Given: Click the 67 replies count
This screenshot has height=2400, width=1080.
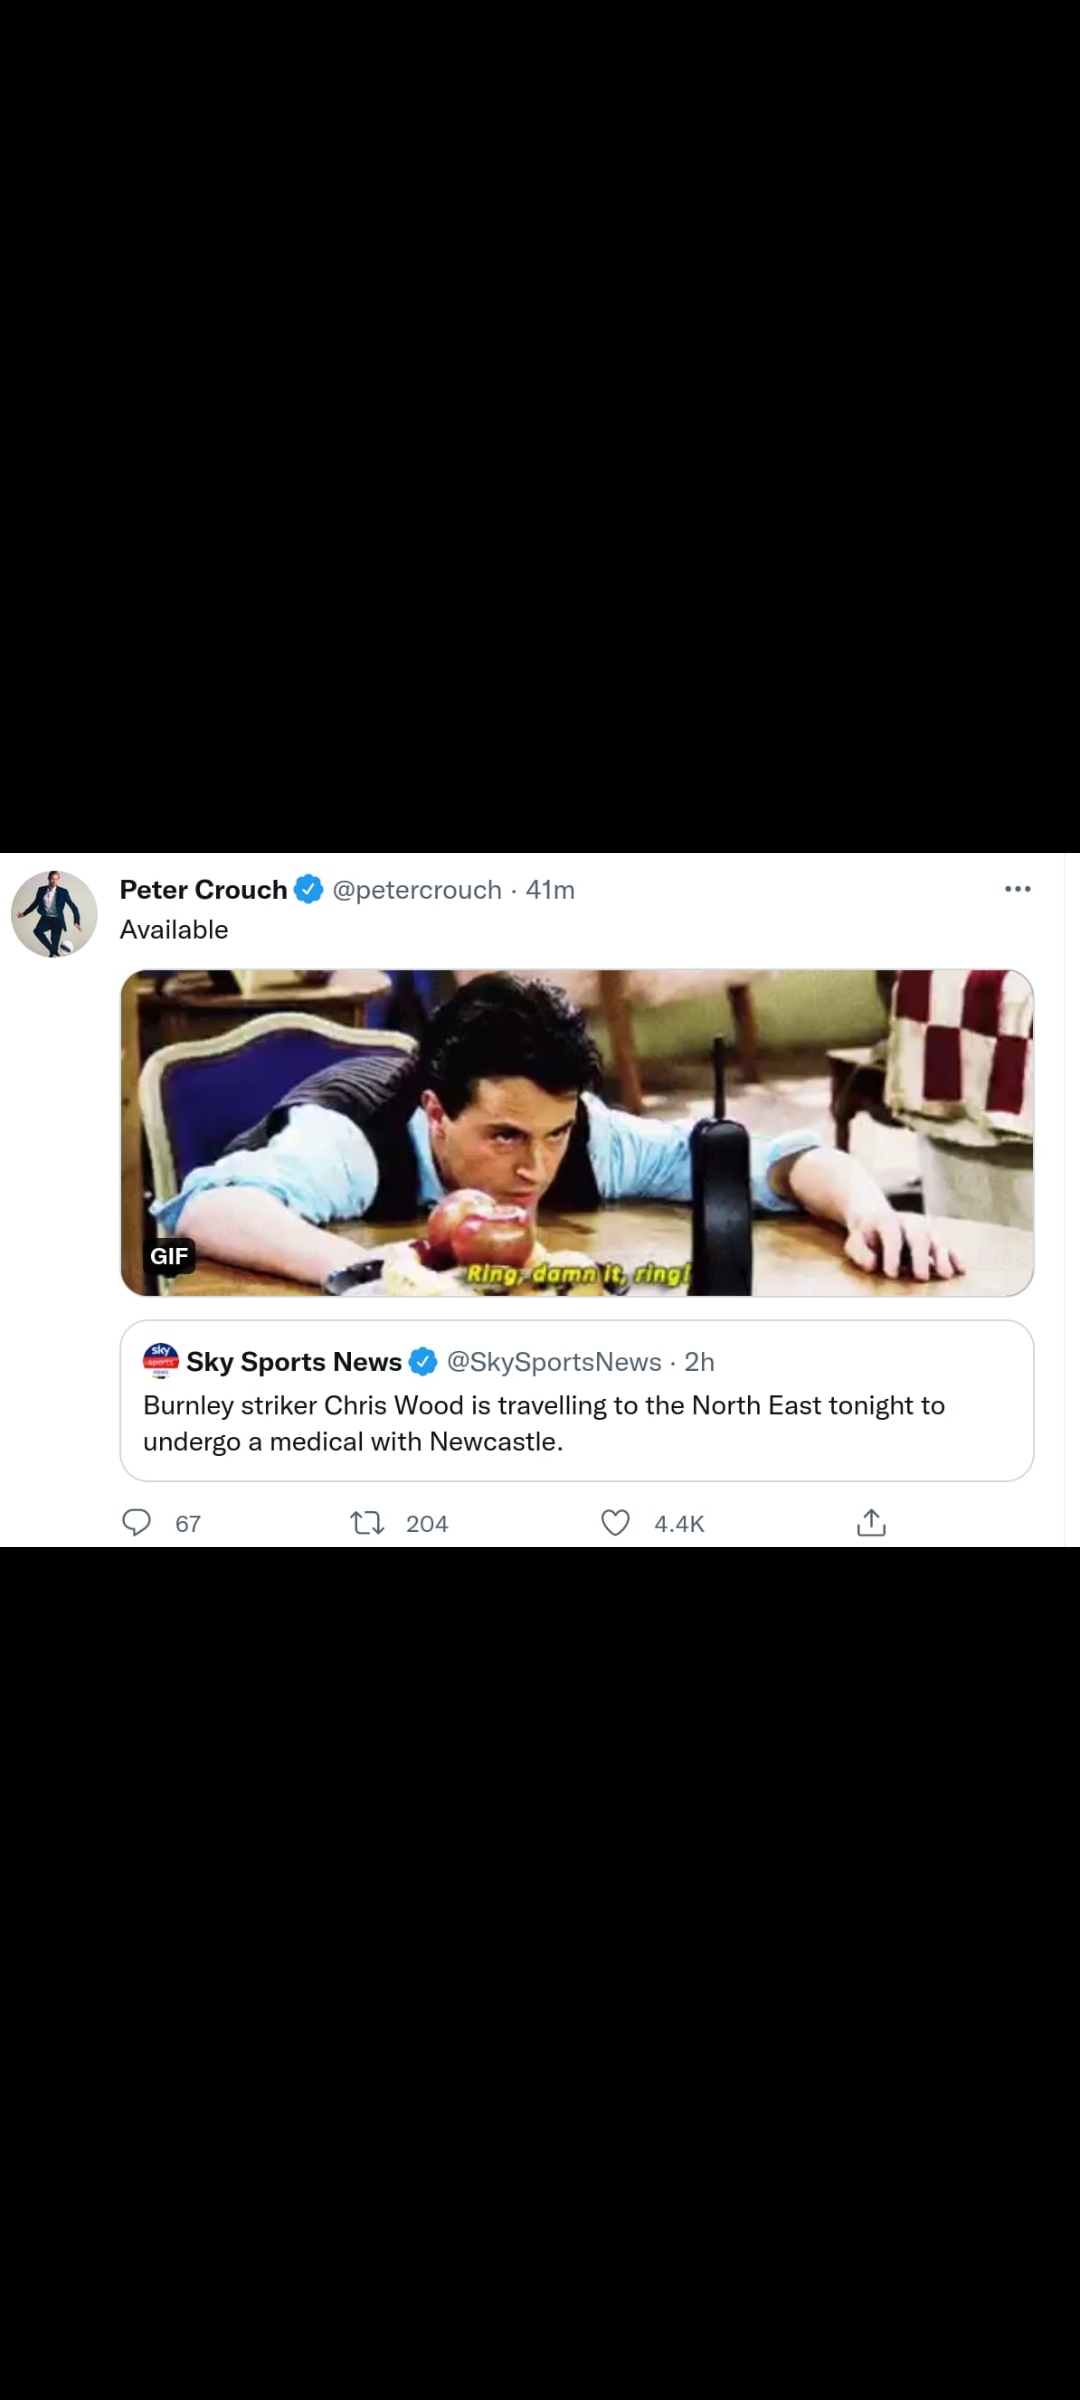Looking at the screenshot, I should pyautogui.click(x=188, y=1524).
